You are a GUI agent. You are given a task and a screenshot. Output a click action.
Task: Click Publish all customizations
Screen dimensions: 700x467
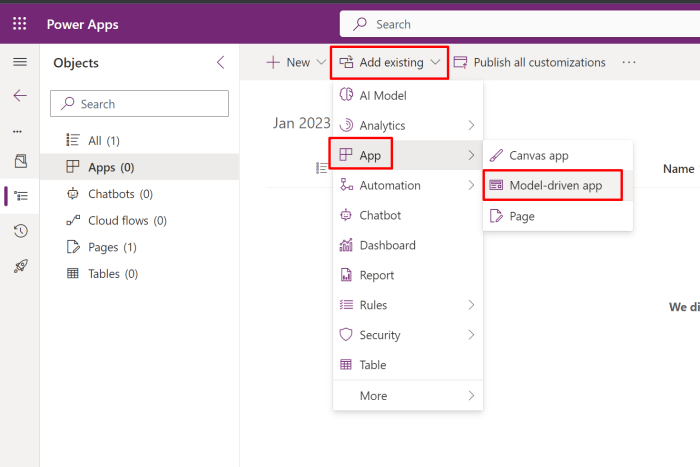click(x=529, y=63)
